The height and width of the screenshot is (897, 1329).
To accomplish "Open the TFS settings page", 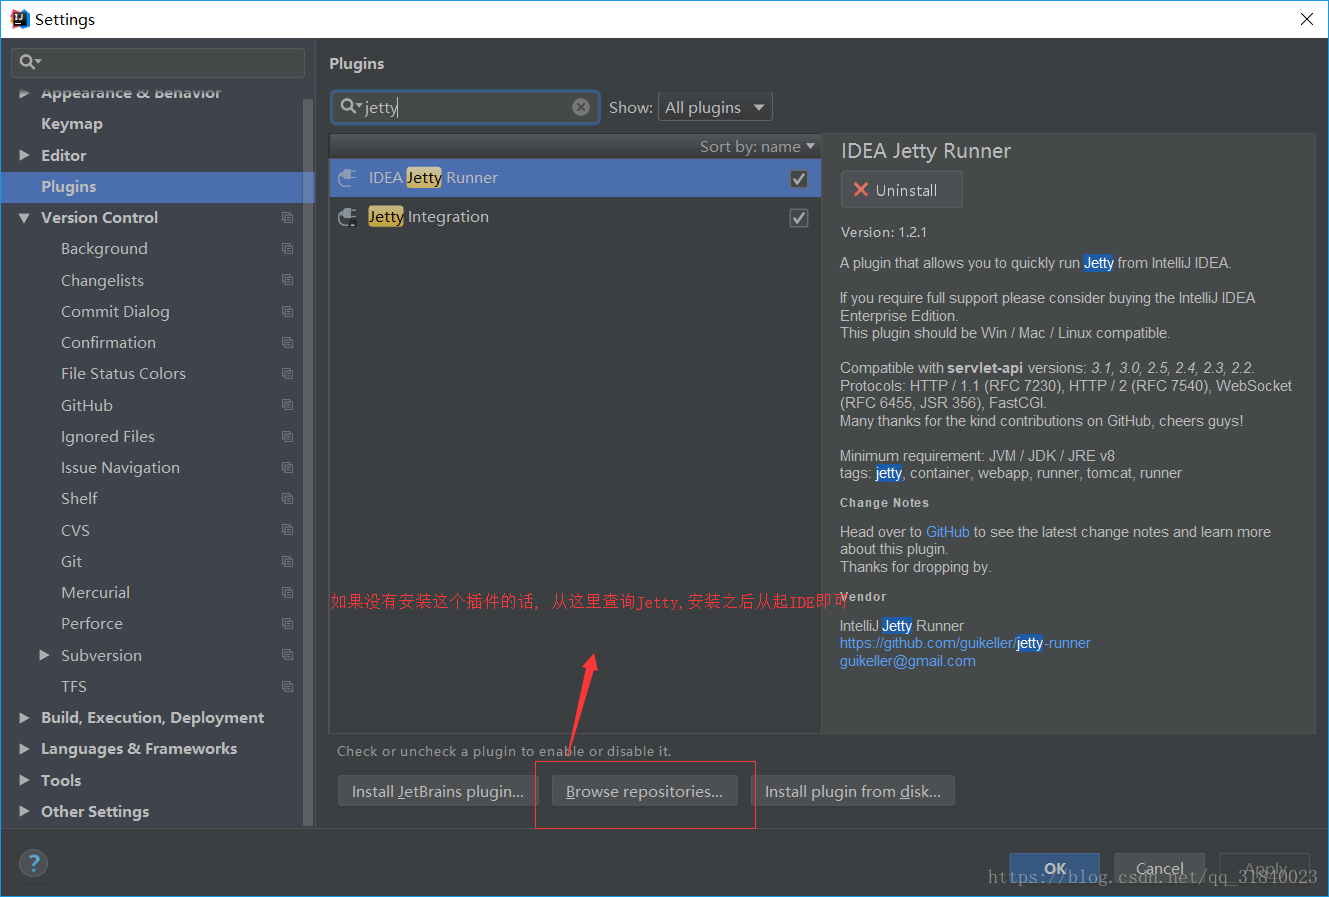I will point(74,686).
